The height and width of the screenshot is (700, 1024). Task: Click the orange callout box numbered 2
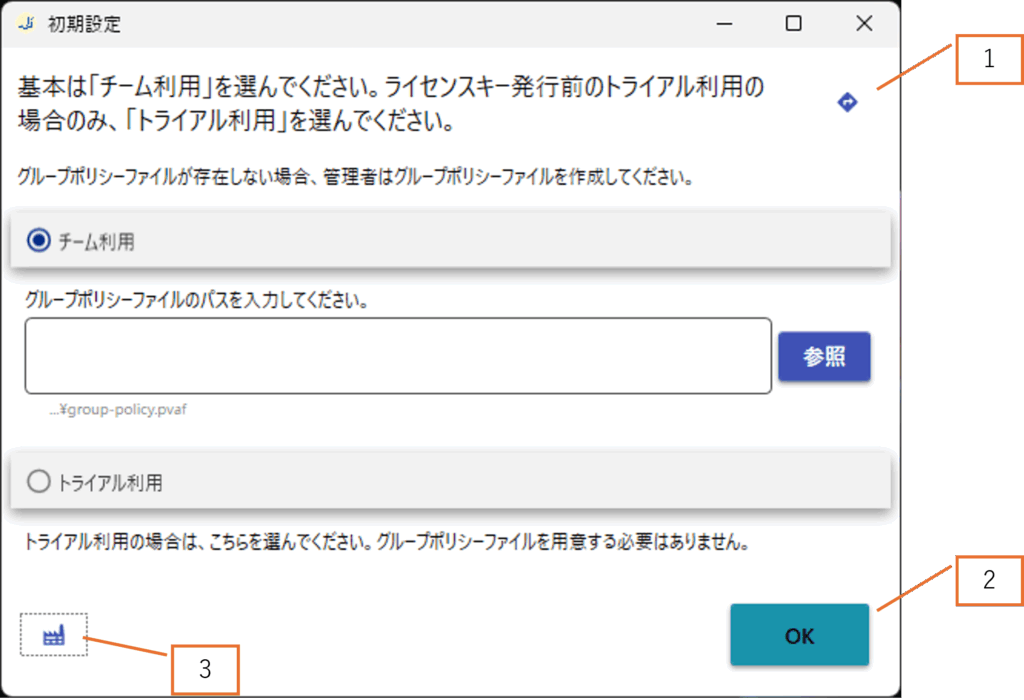[988, 580]
